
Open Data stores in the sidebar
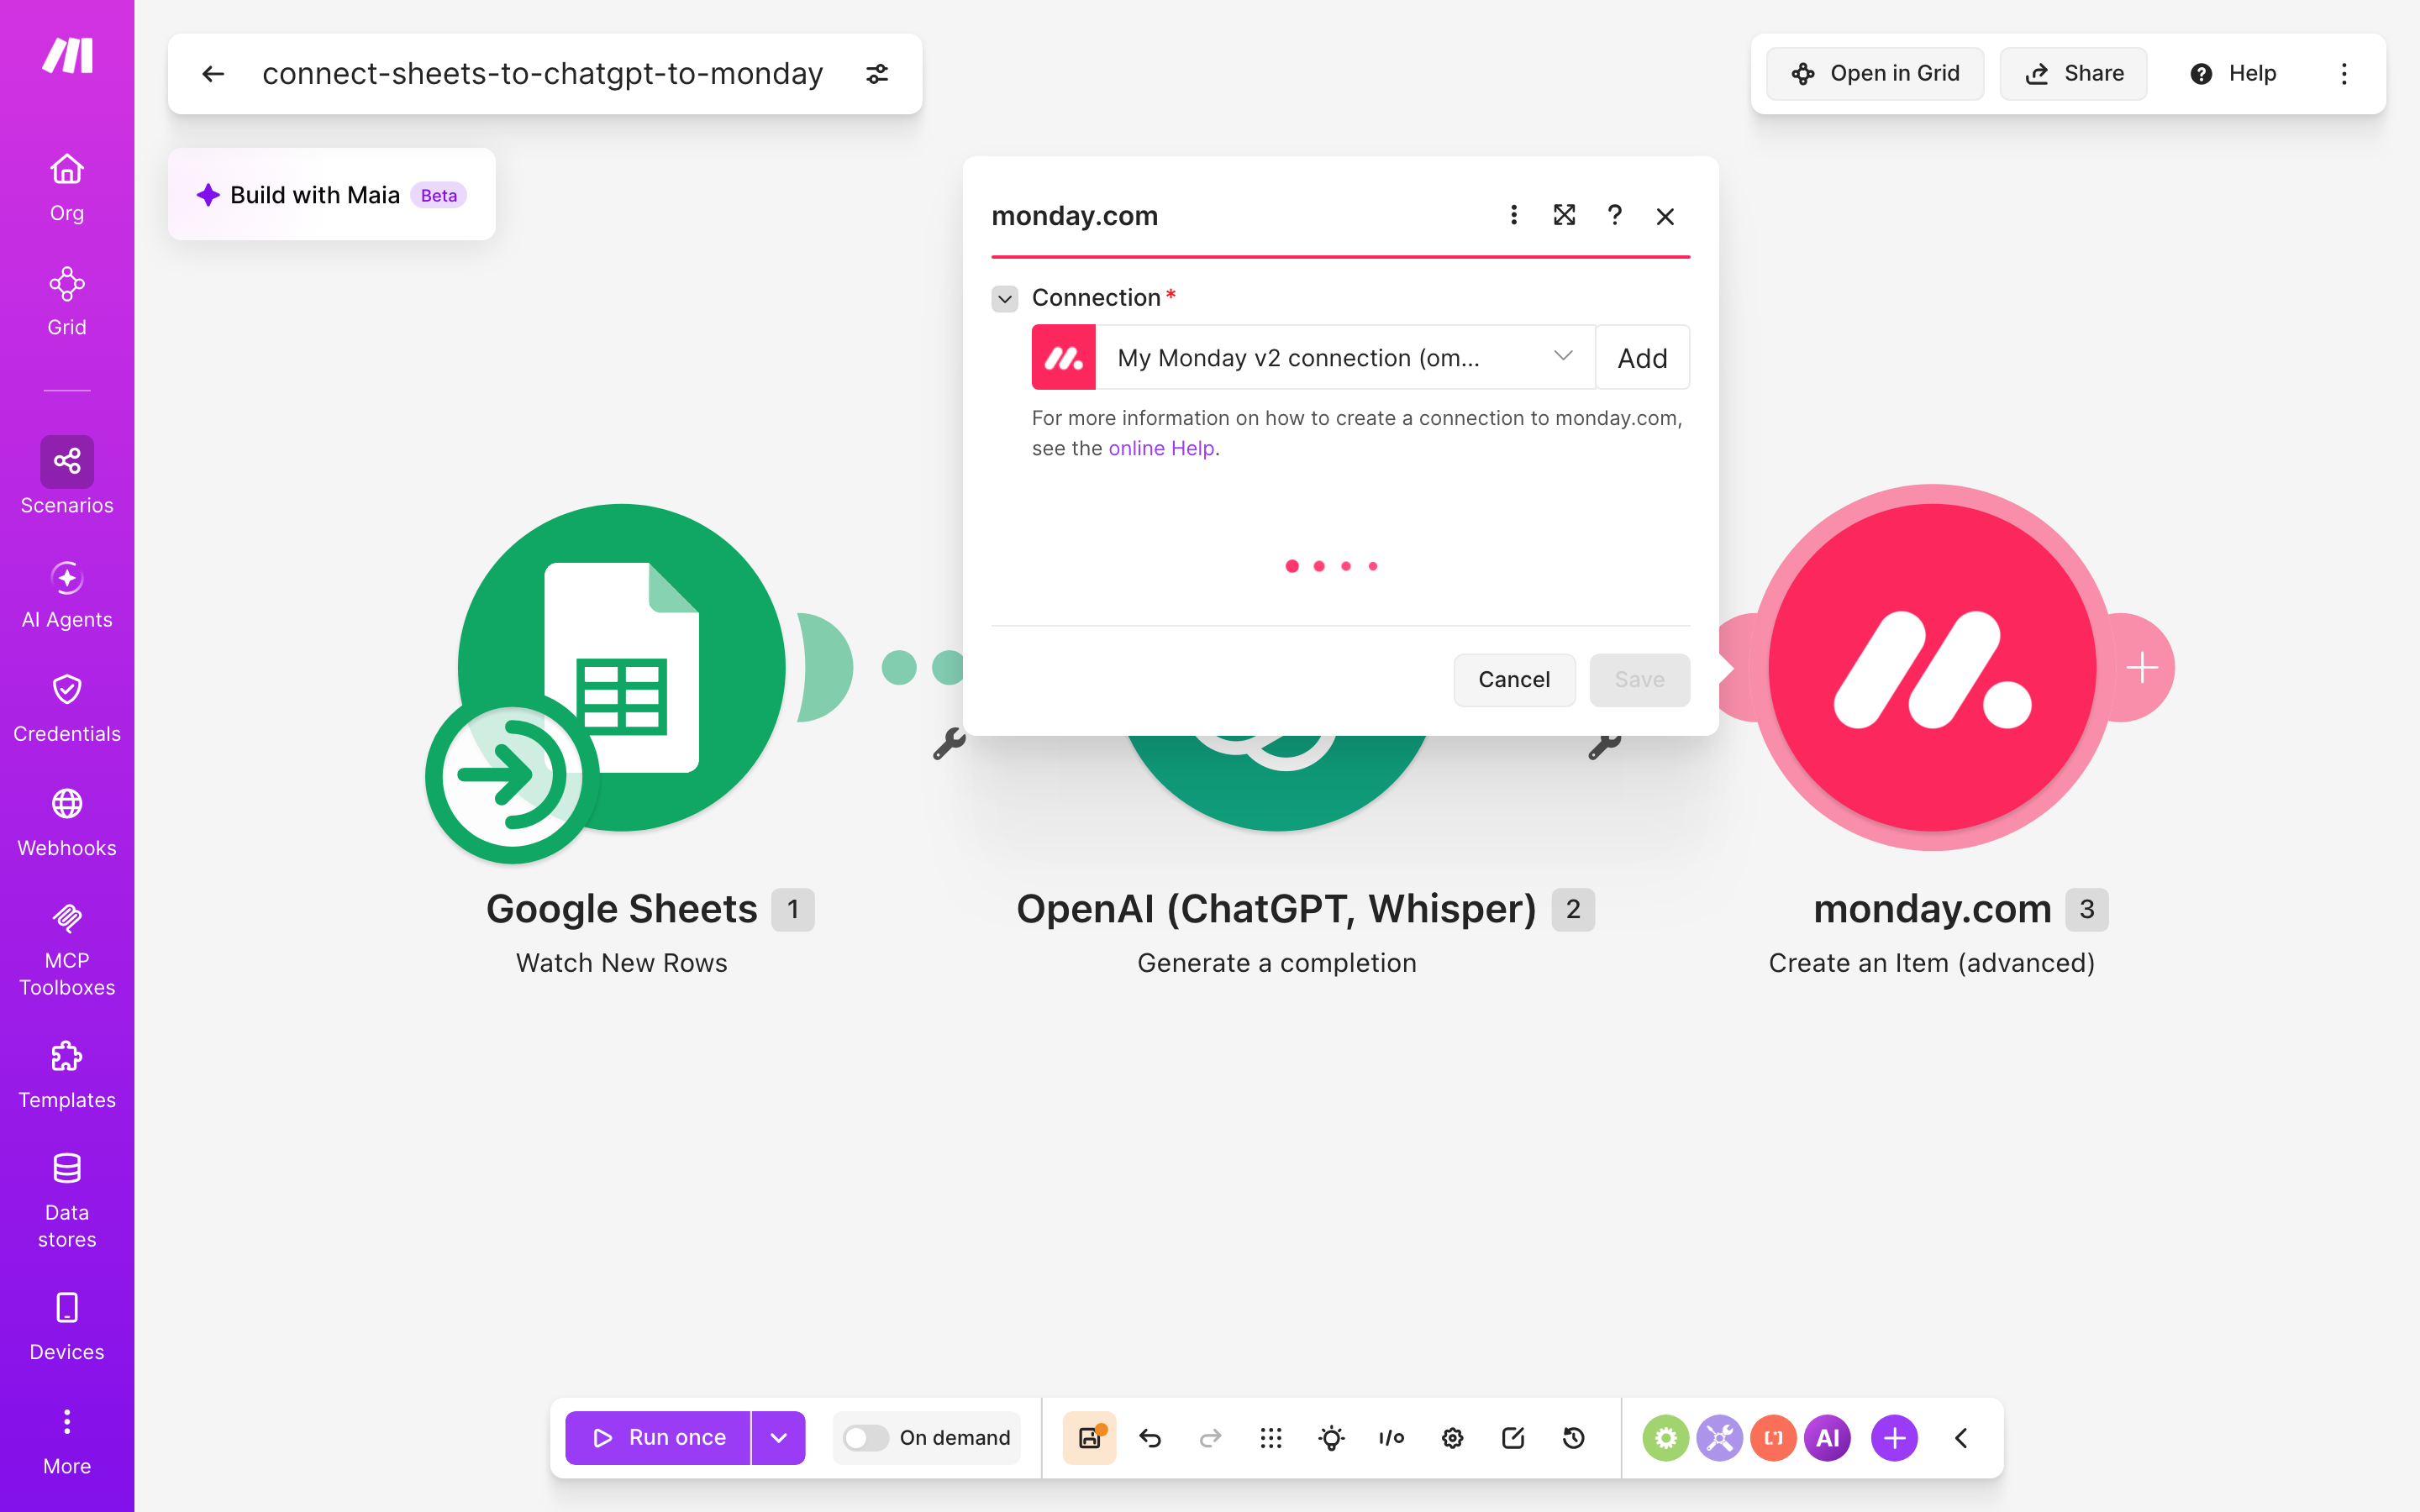pyautogui.click(x=67, y=1201)
